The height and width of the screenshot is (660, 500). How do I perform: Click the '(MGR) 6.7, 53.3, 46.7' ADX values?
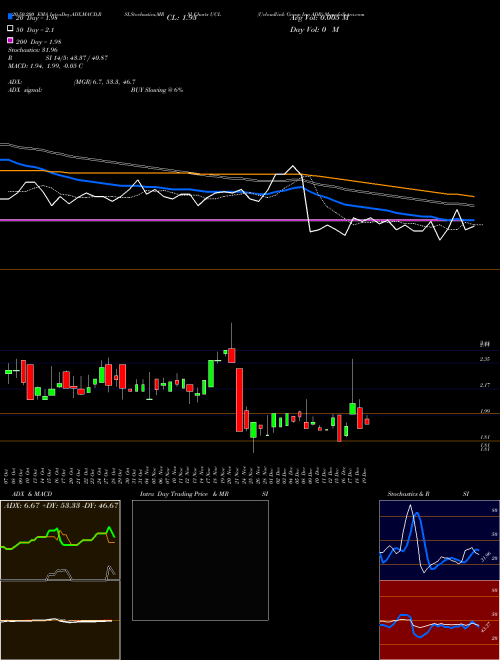tap(104, 82)
